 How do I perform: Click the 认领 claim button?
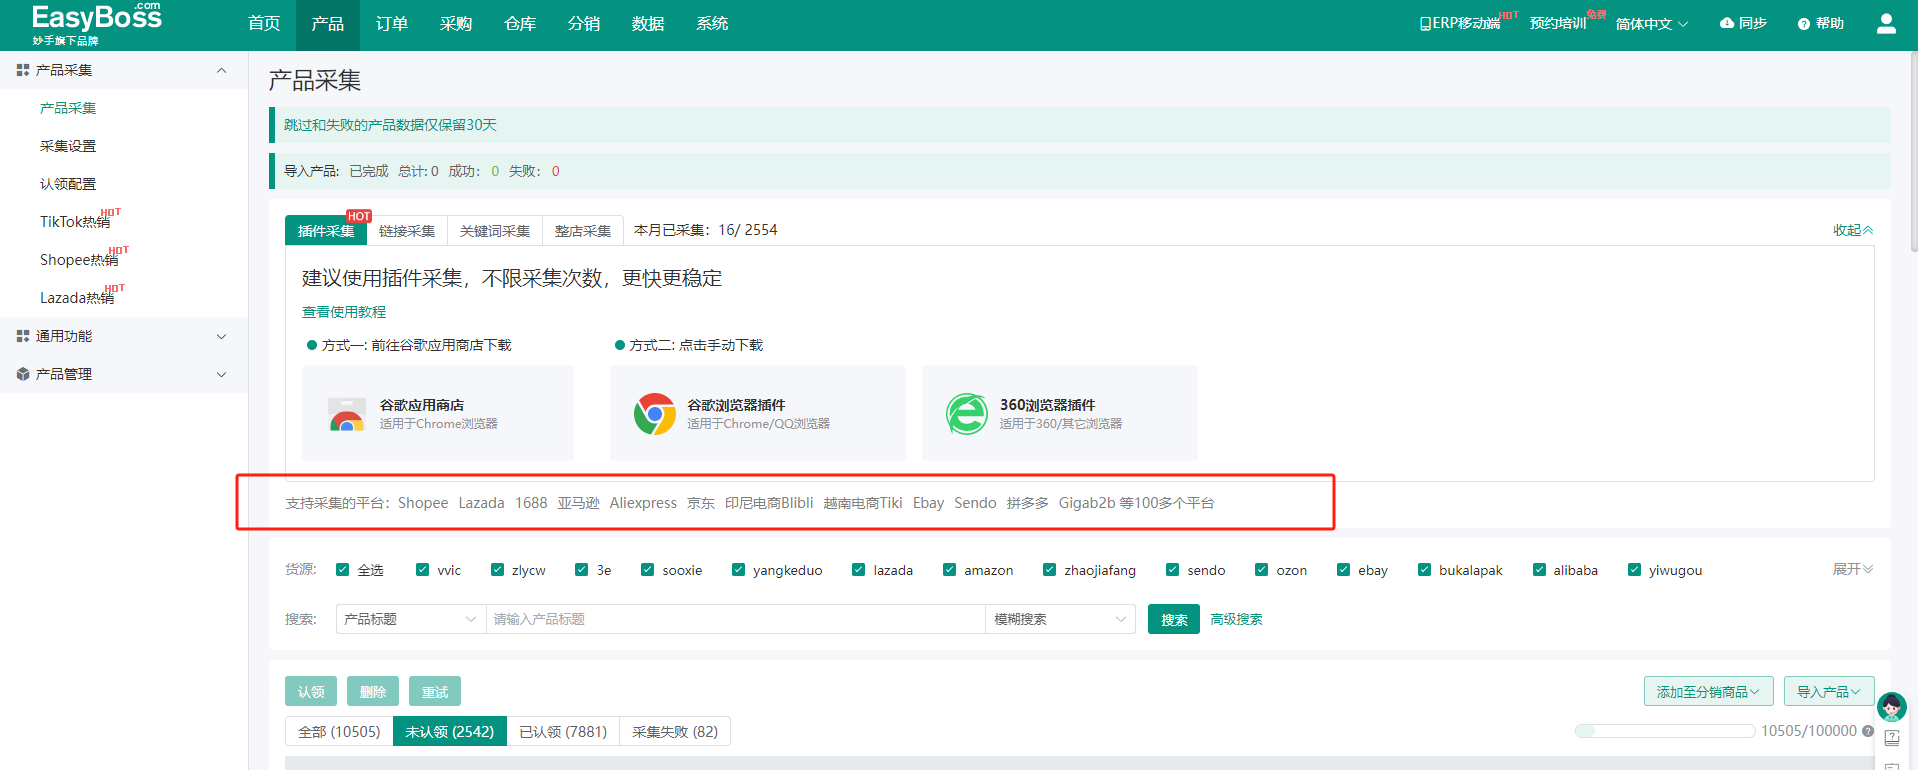point(311,691)
